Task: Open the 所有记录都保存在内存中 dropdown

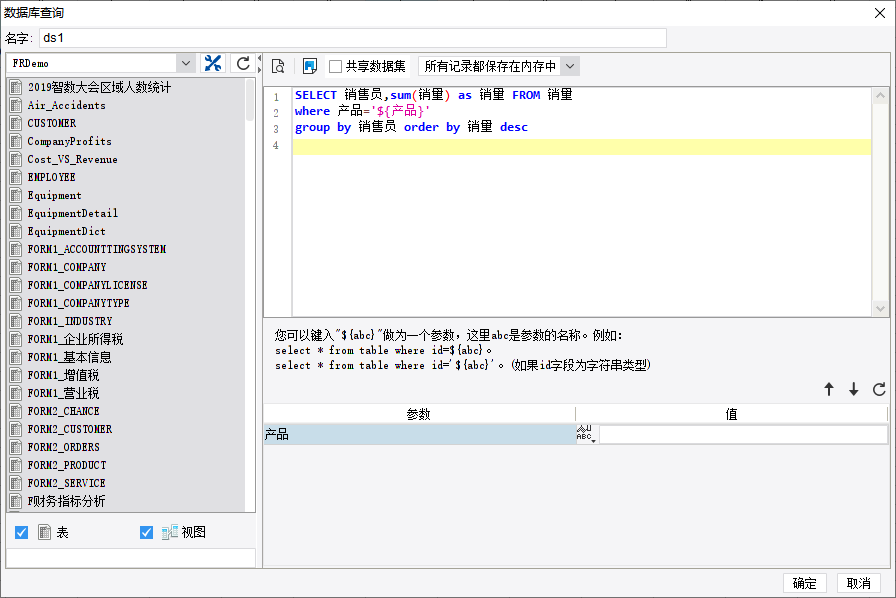Action: point(570,66)
